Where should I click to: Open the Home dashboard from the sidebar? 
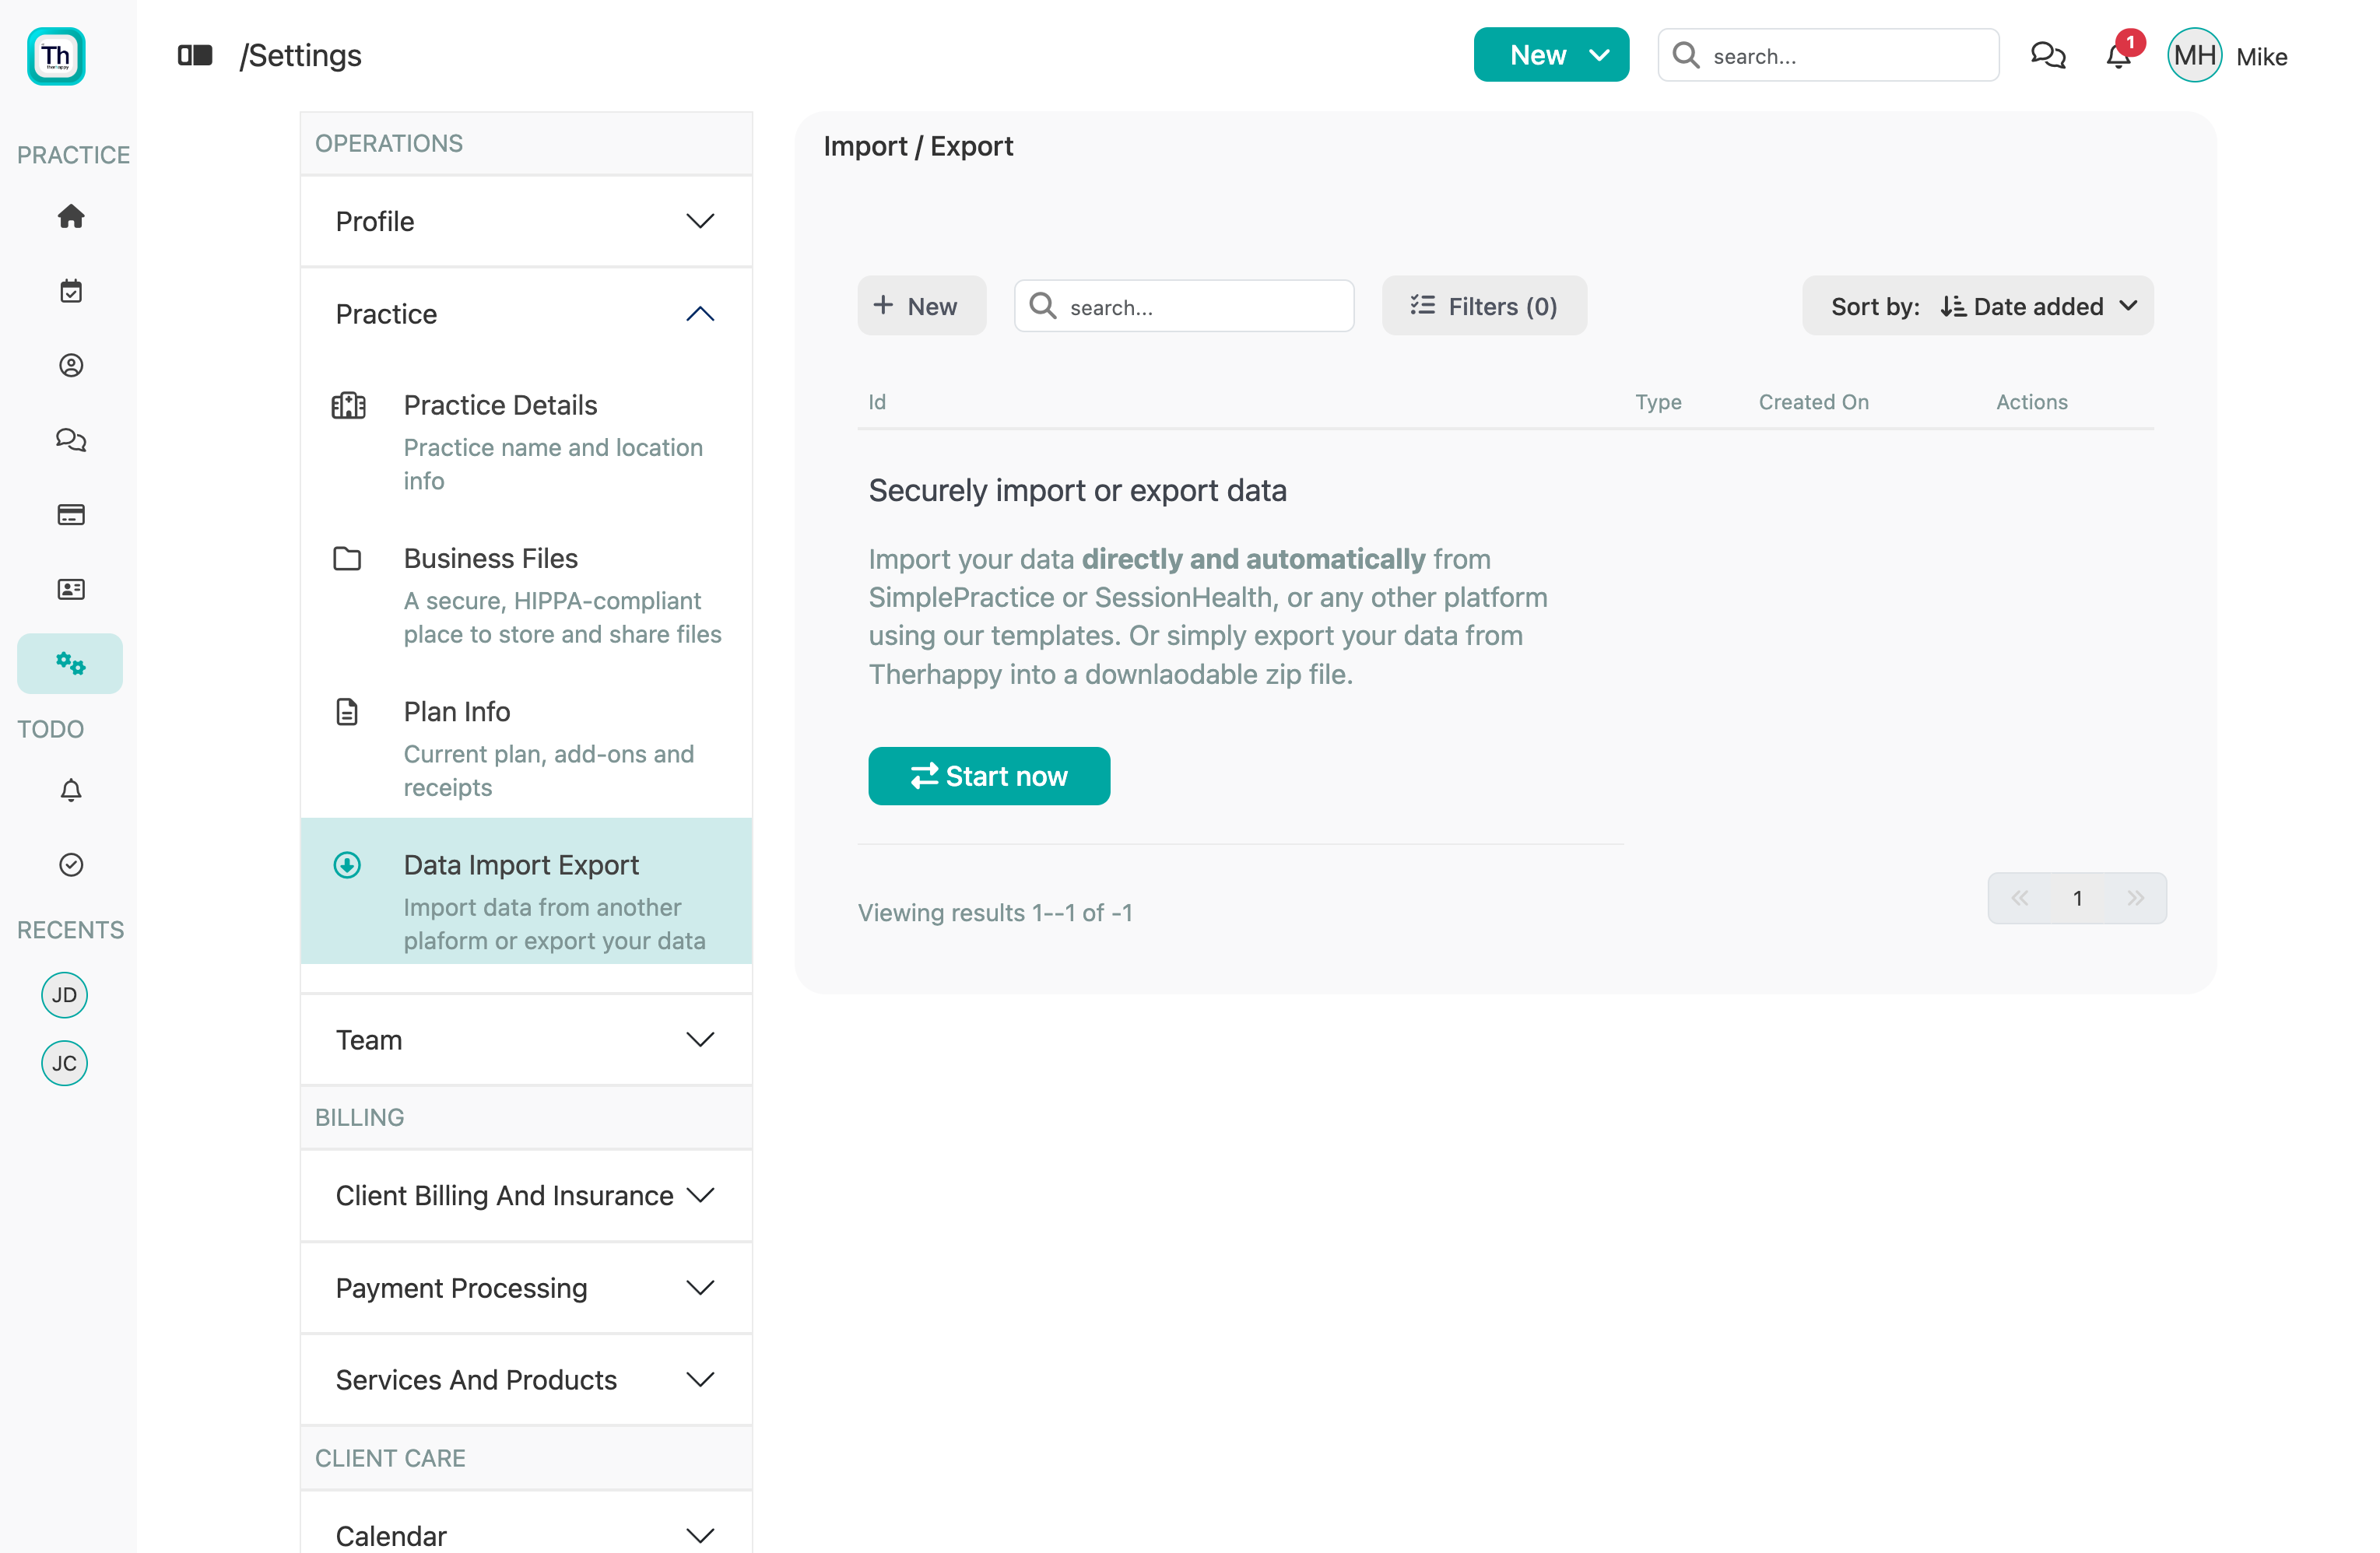pos(70,217)
